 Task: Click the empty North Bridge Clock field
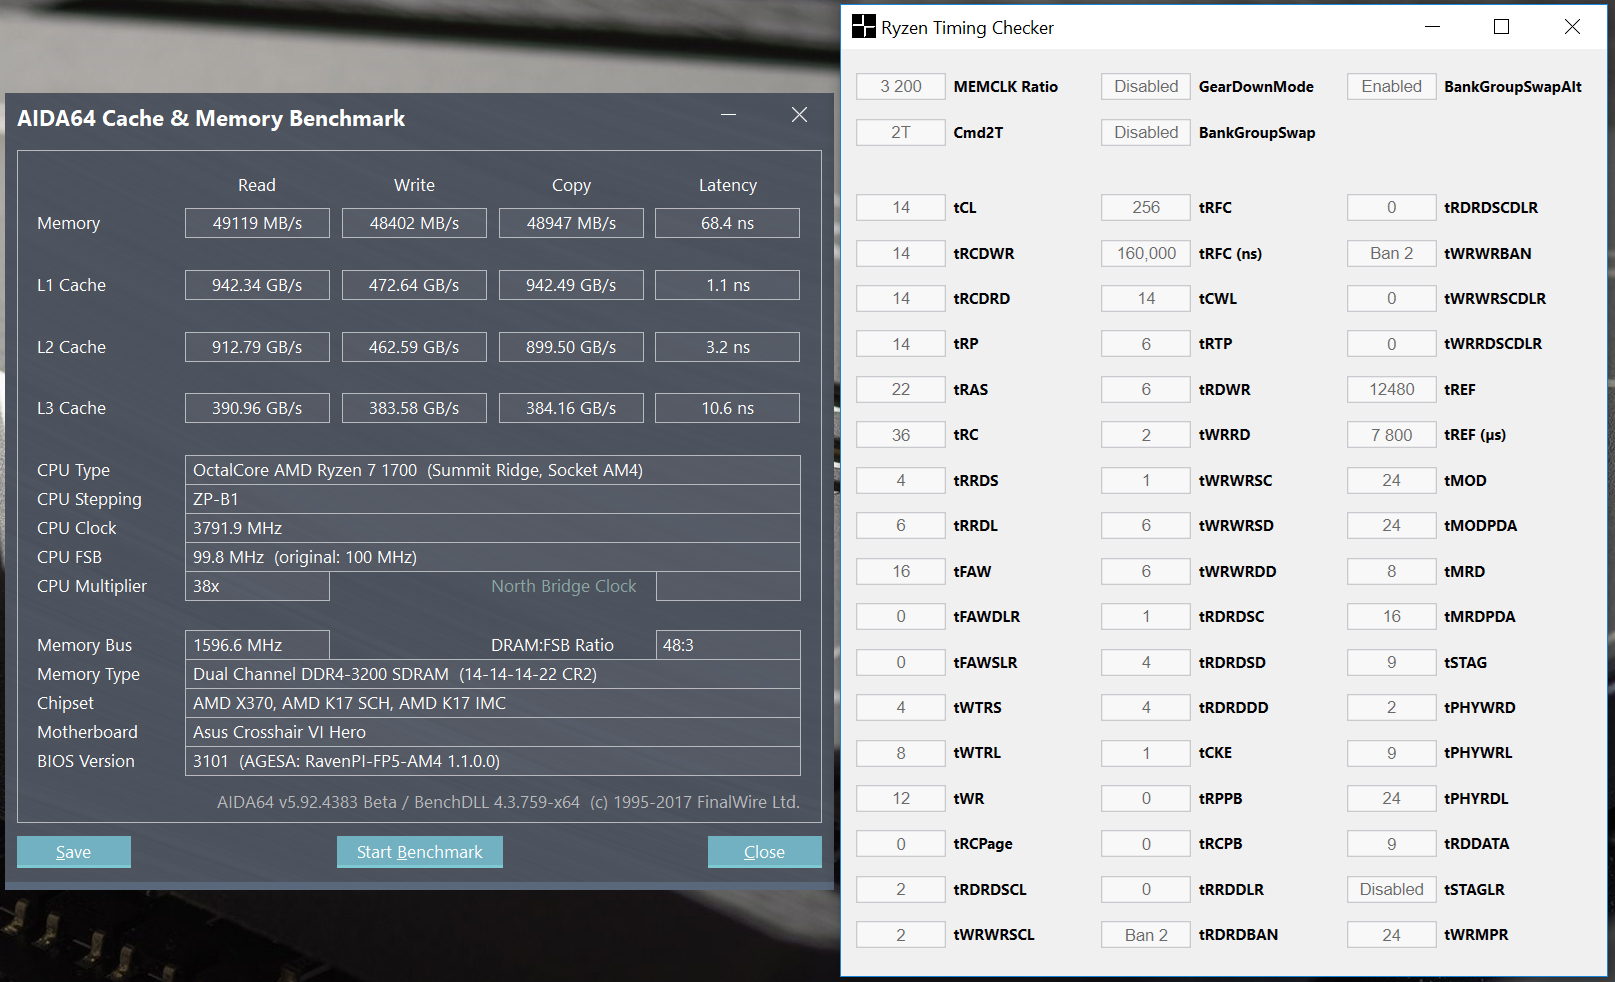tap(728, 586)
